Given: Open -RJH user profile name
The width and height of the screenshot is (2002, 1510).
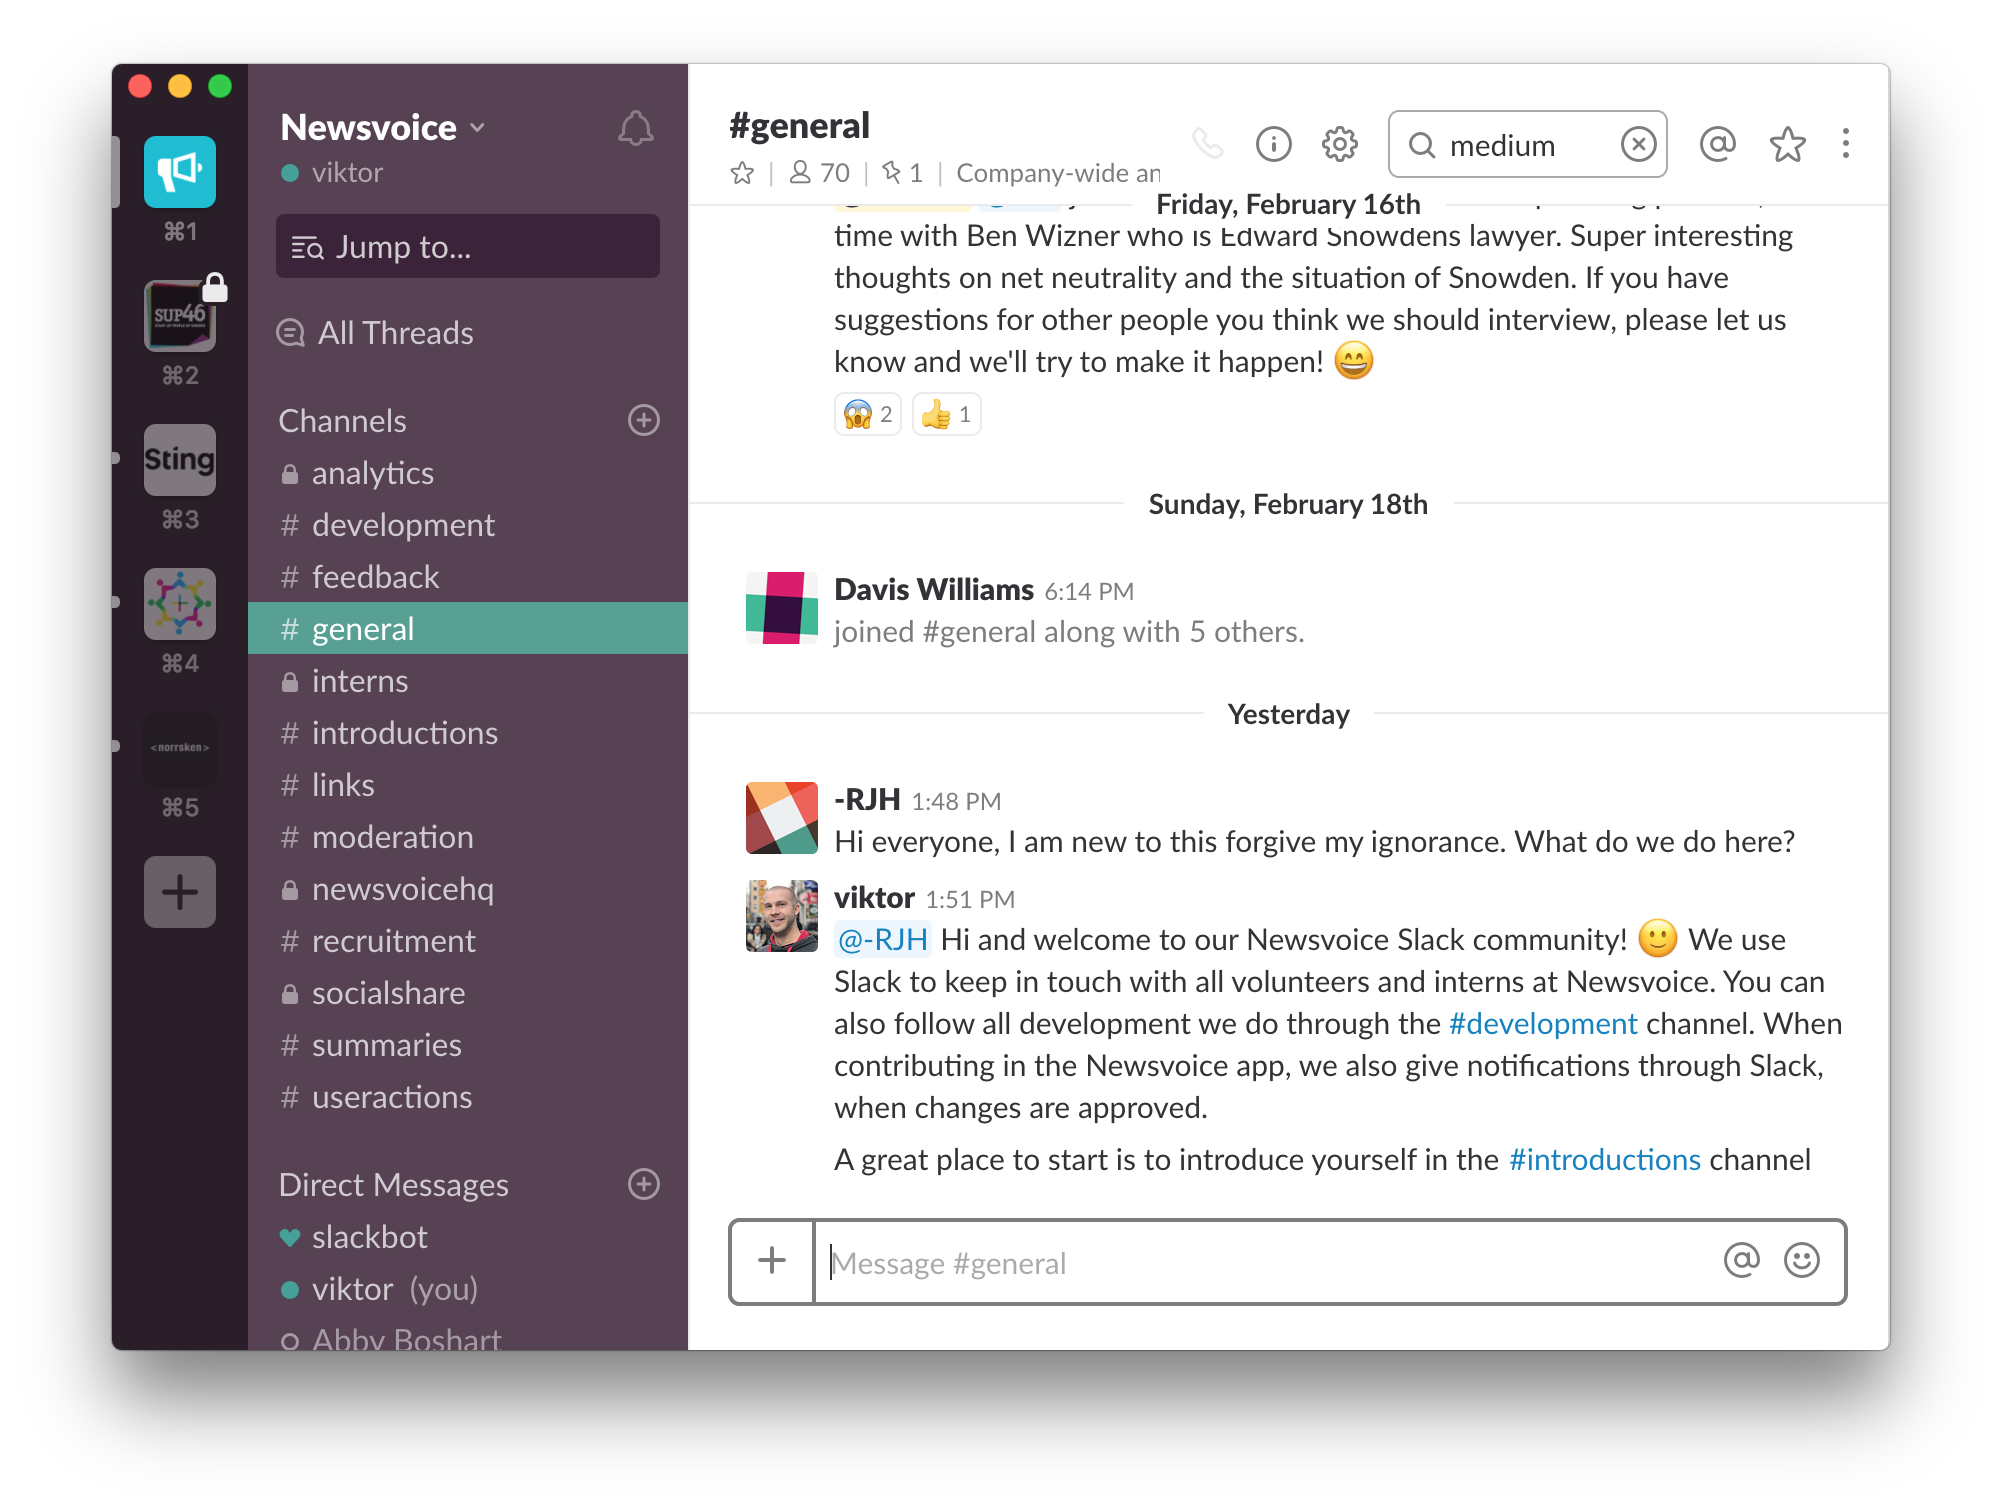Looking at the screenshot, I should [867, 800].
